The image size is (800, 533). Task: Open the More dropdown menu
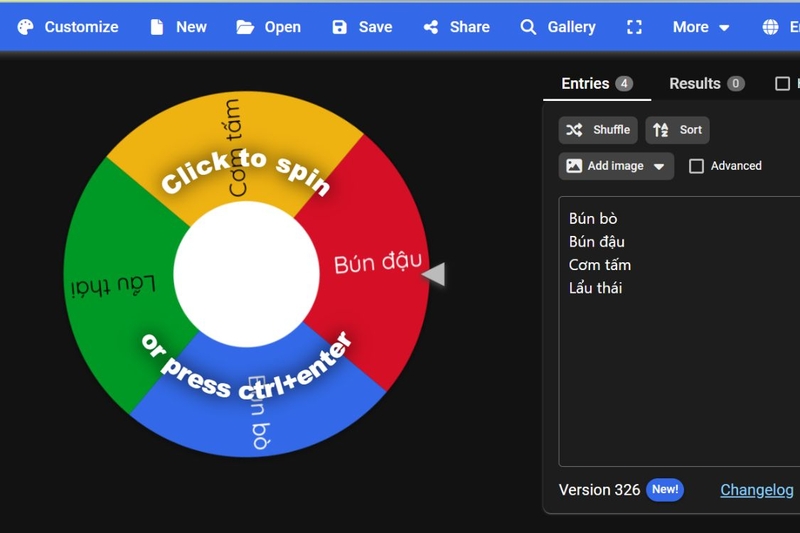point(701,27)
